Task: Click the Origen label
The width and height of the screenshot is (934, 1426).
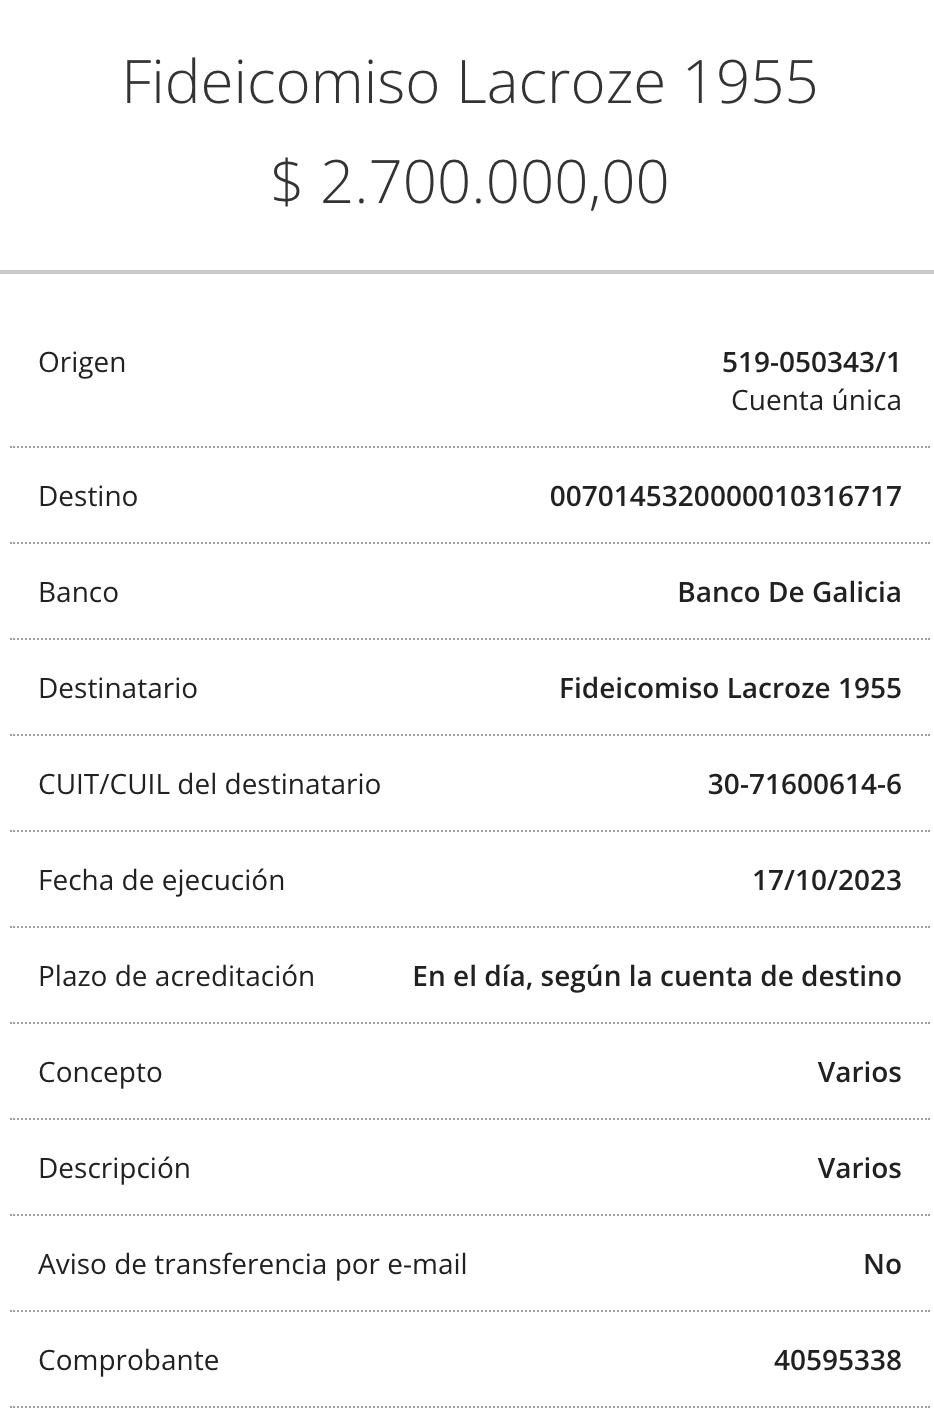Action: 82,362
